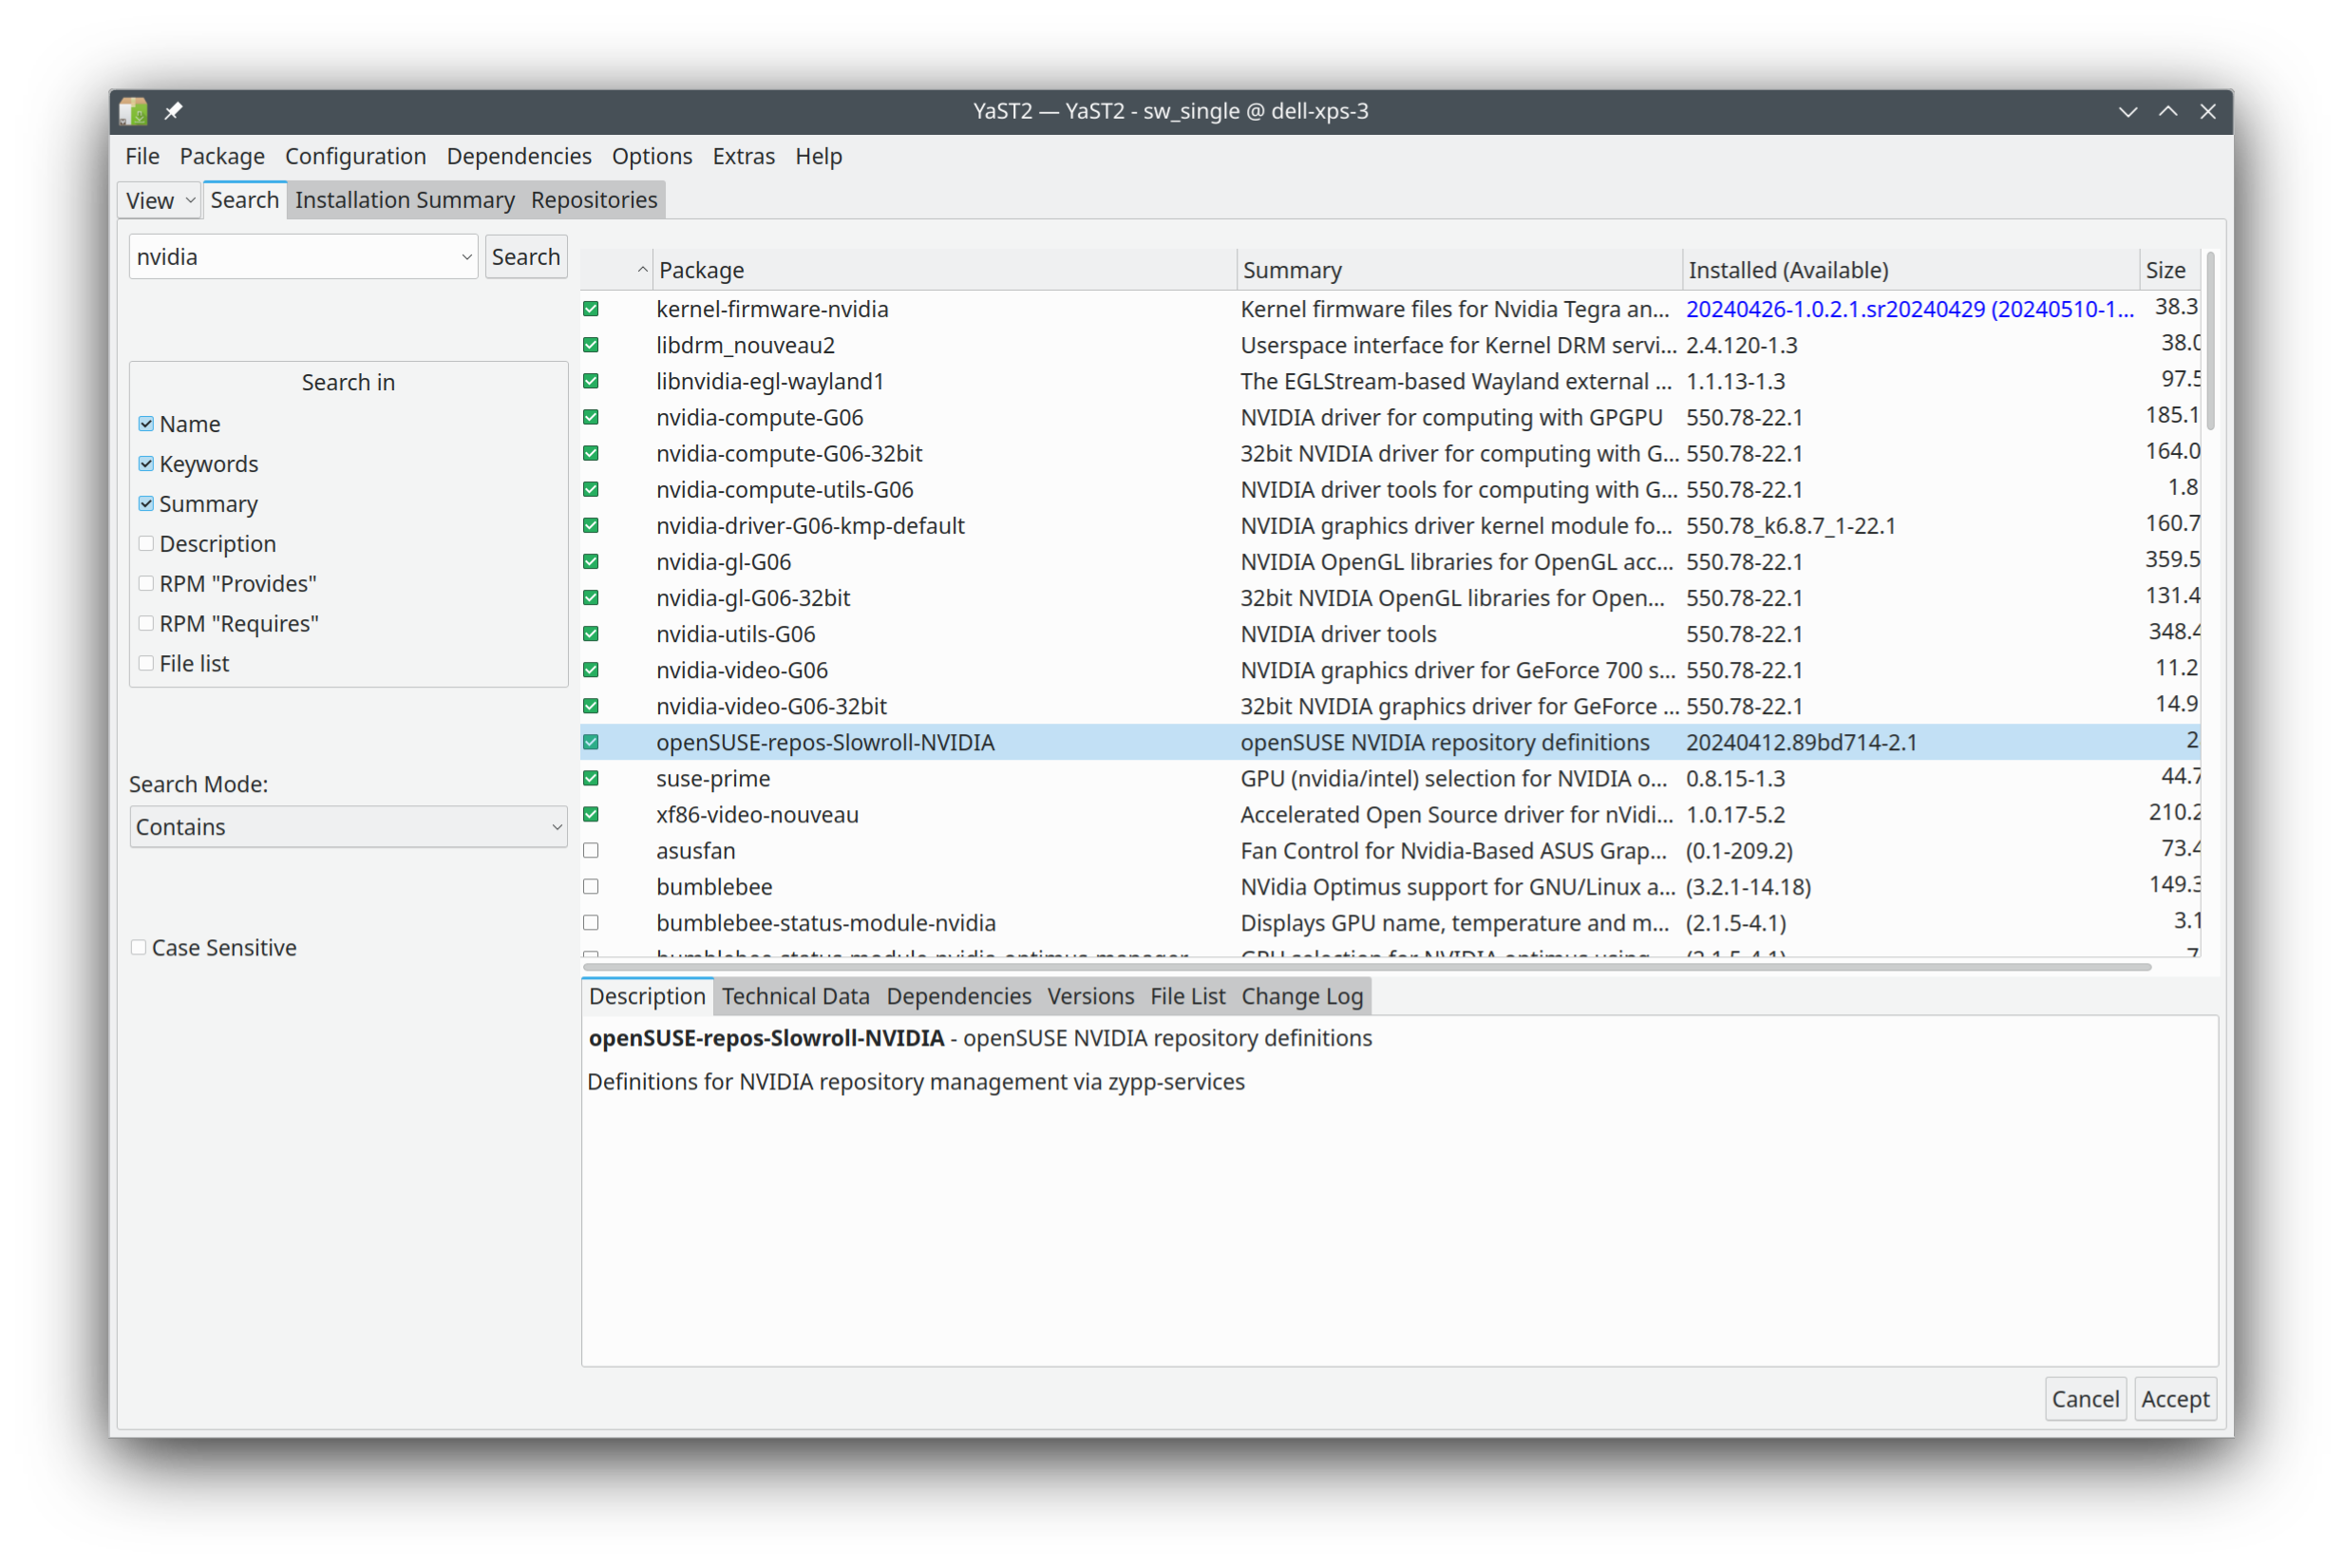Select the Search tab

(x=244, y=200)
